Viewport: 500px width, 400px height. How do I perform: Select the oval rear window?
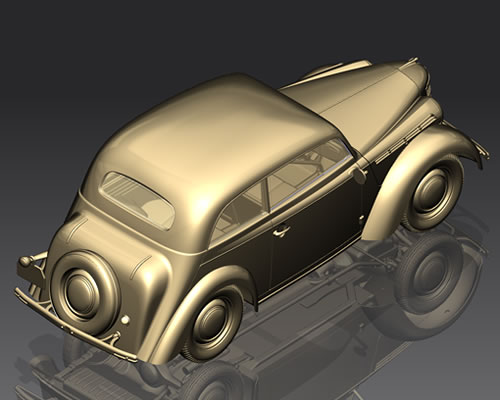coord(138,201)
